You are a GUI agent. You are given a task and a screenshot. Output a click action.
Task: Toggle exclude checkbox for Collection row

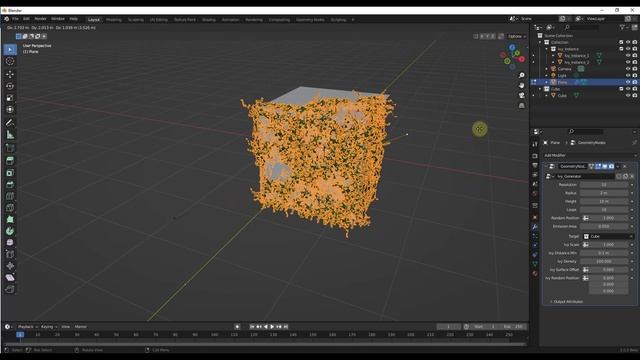click(621, 42)
